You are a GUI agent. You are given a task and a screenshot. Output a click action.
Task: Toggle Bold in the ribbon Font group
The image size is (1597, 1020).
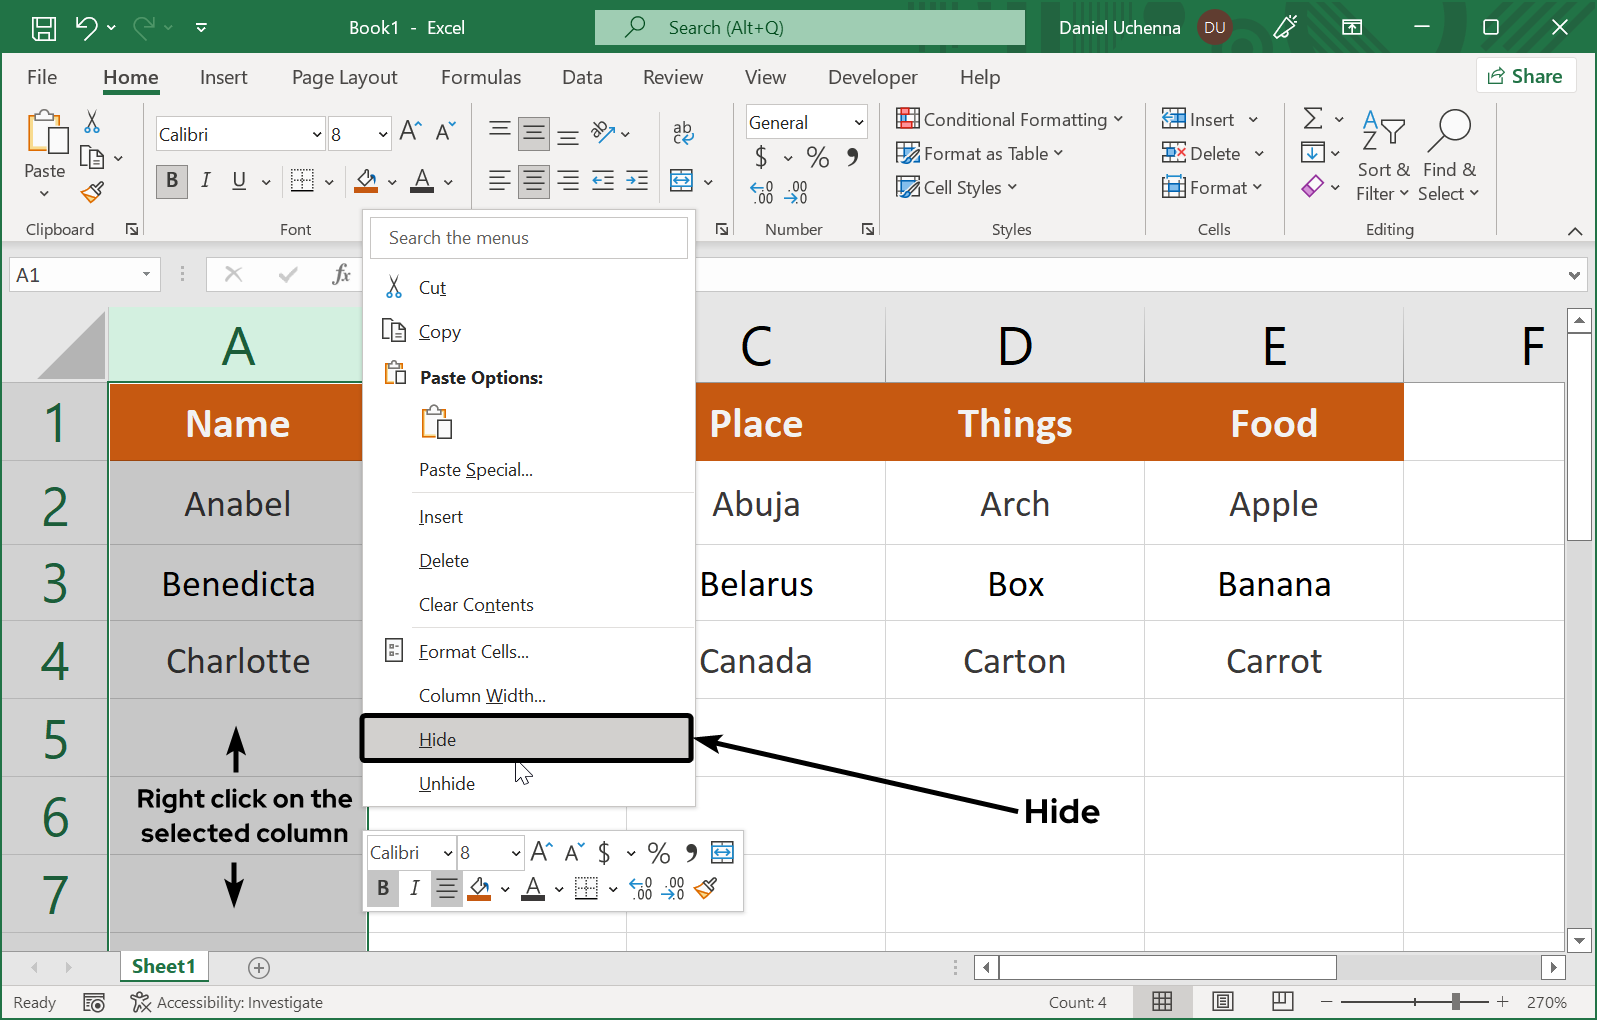(x=172, y=180)
